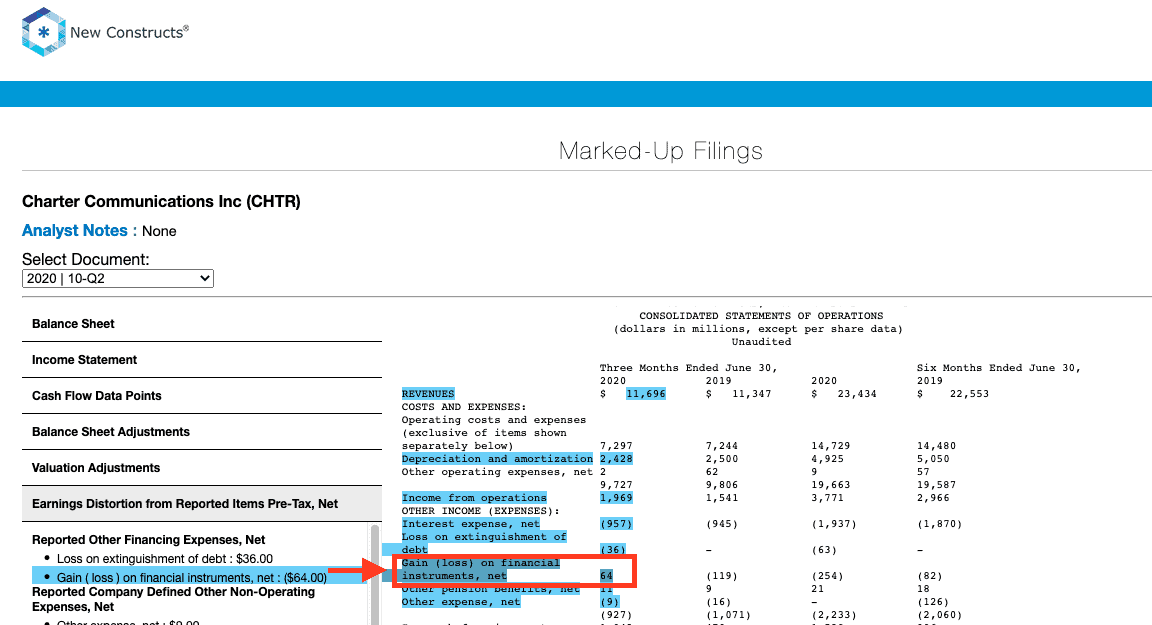Click the highlighted 64 financial instruments value
Screen dimensions: 1152x625
[606, 576]
